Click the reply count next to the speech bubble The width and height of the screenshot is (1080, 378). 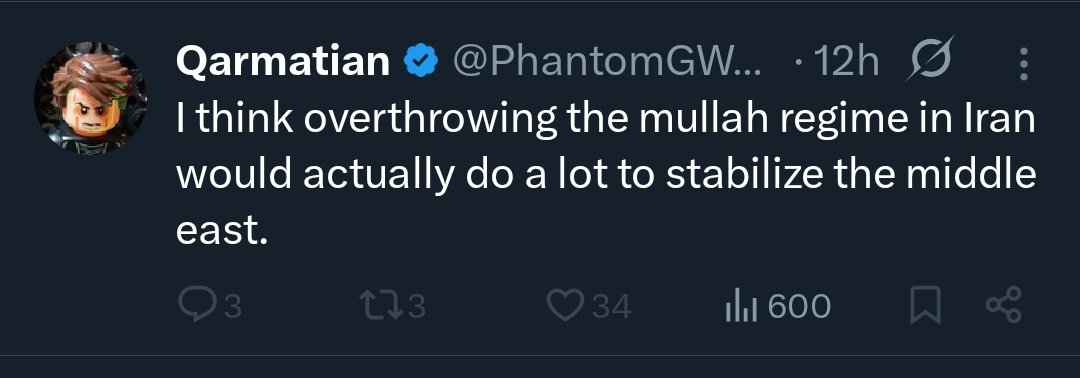pyautogui.click(x=233, y=306)
